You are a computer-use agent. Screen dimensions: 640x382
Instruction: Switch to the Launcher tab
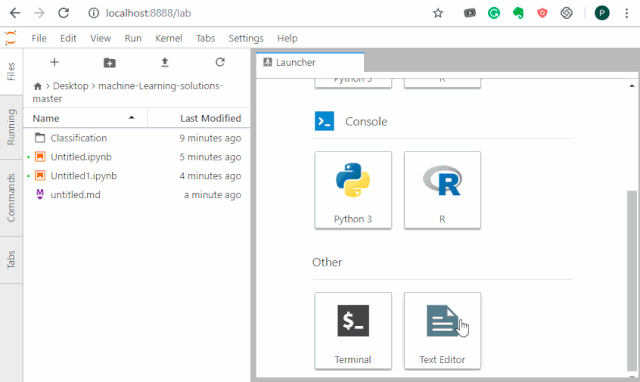(x=310, y=62)
